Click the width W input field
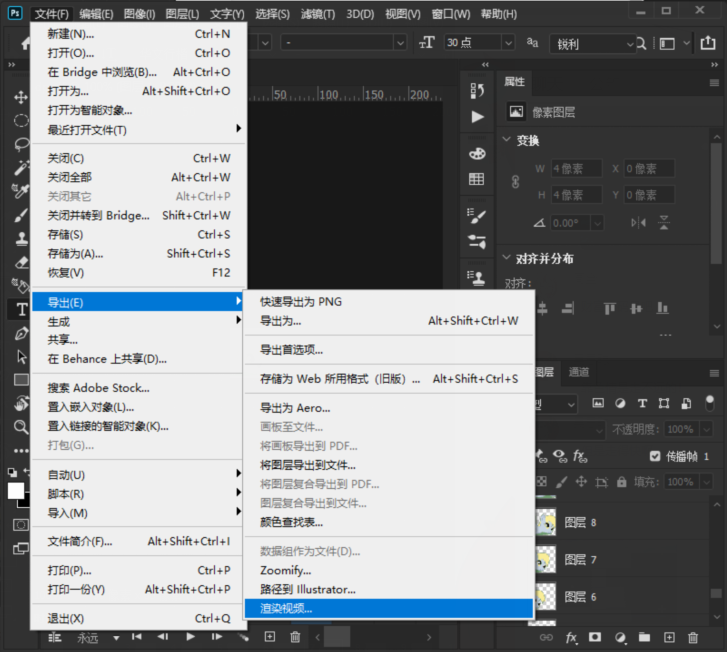This screenshot has width=727, height=652. 576,168
